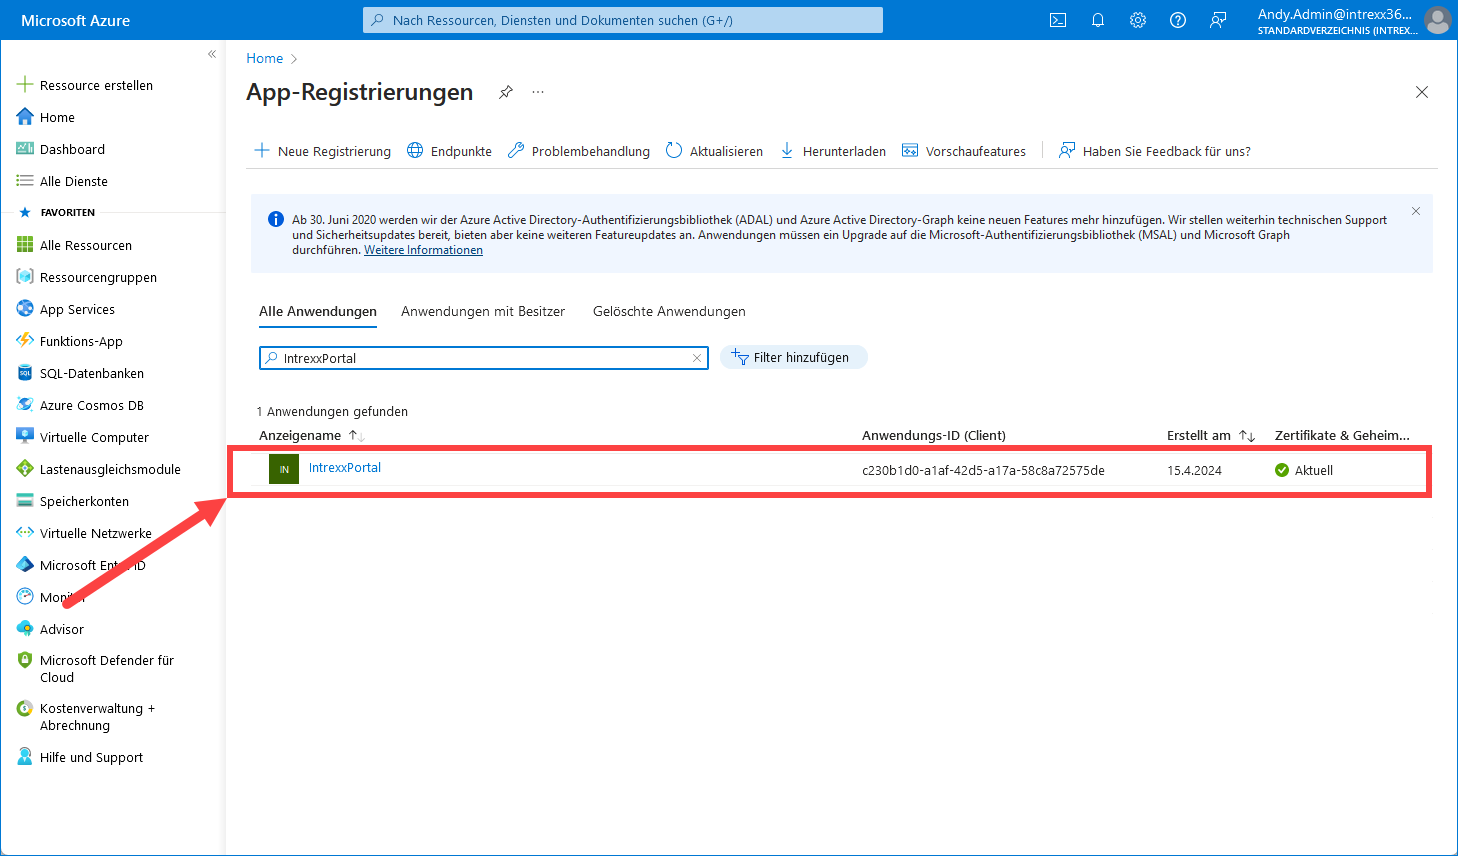Open Alle Dienste list icon
Viewport: 1458px width, 856px height.
pos(25,181)
